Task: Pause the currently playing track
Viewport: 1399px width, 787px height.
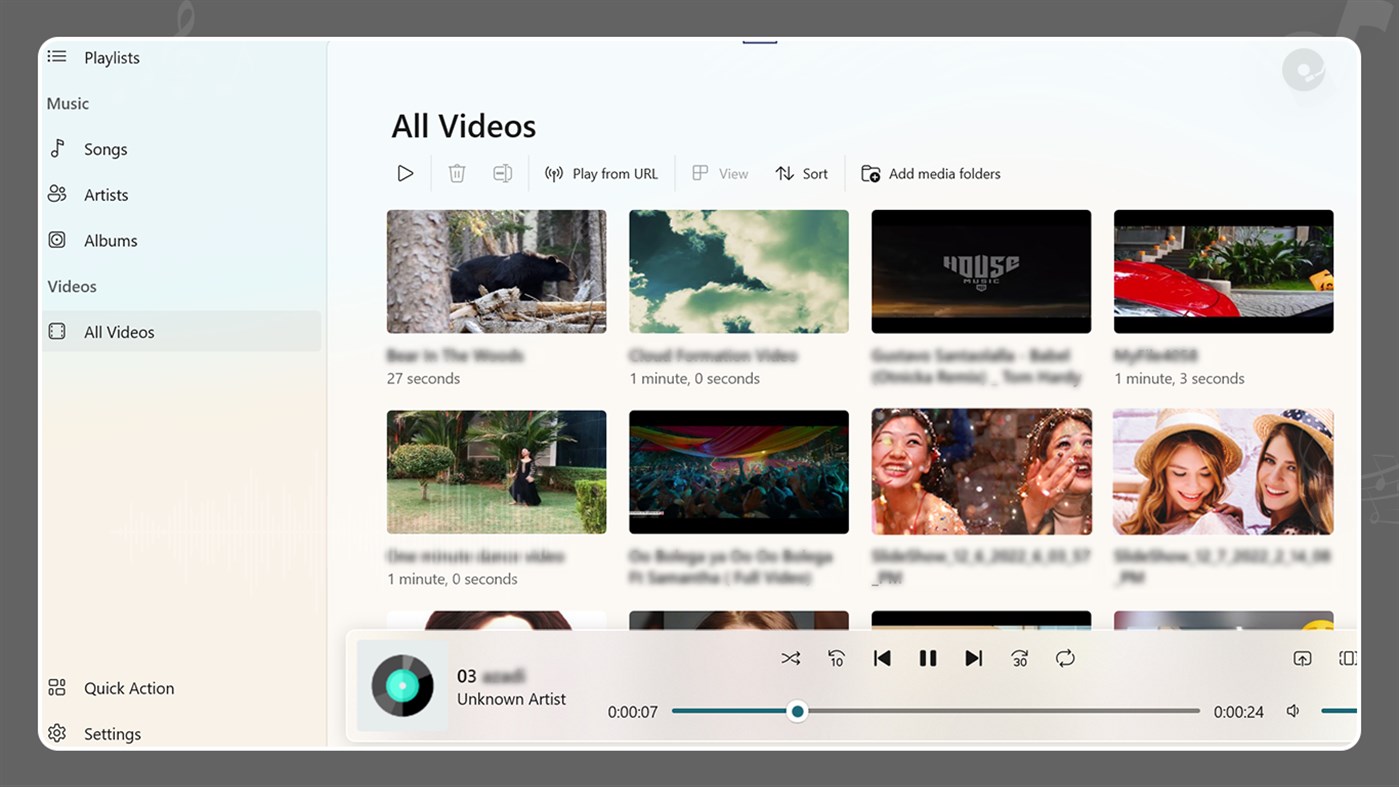Action: point(928,658)
